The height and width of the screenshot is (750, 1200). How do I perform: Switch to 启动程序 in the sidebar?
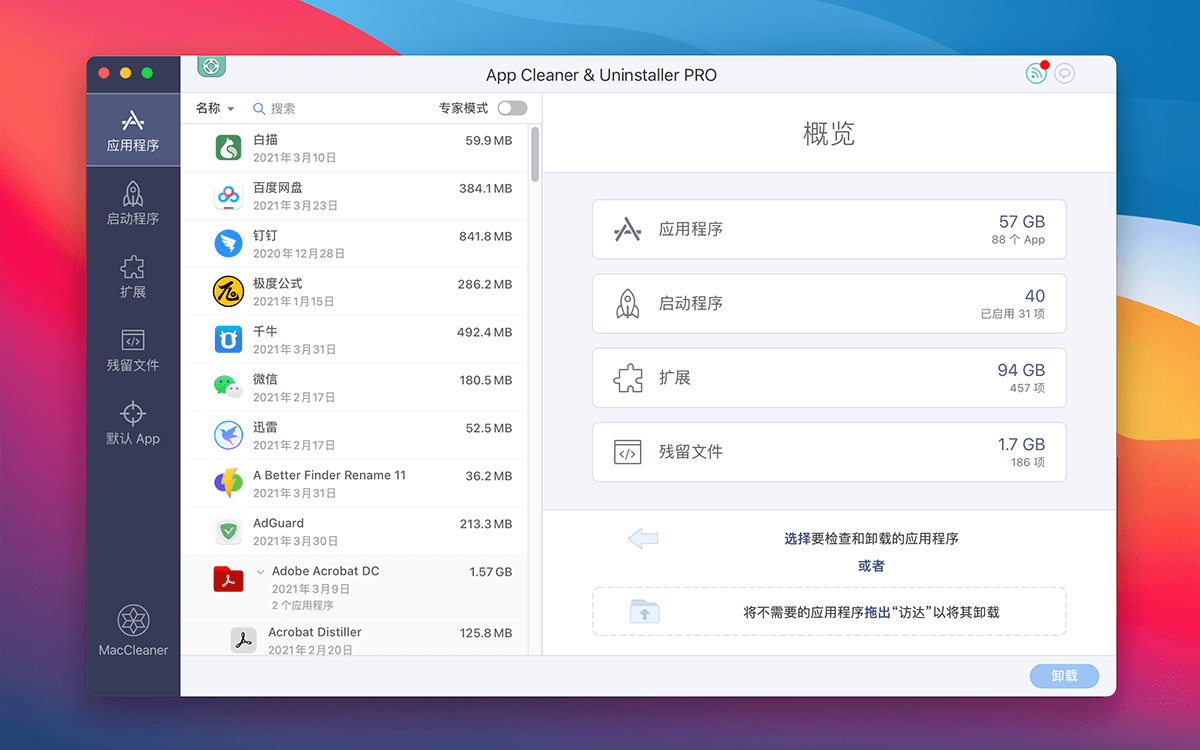pos(133,203)
